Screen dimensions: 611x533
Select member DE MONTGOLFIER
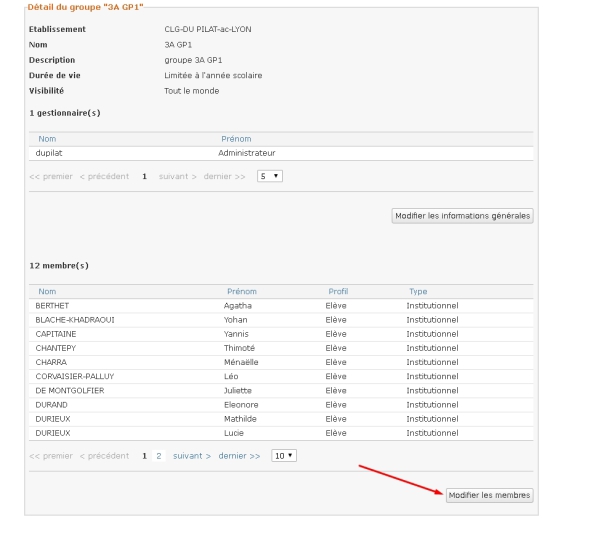click(x=281, y=390)
